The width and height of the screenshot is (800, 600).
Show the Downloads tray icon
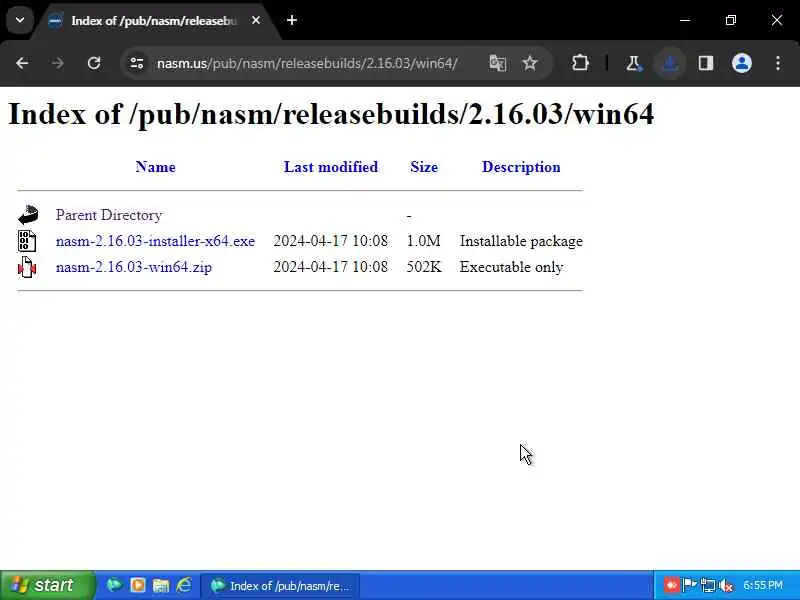pos(670,63)
